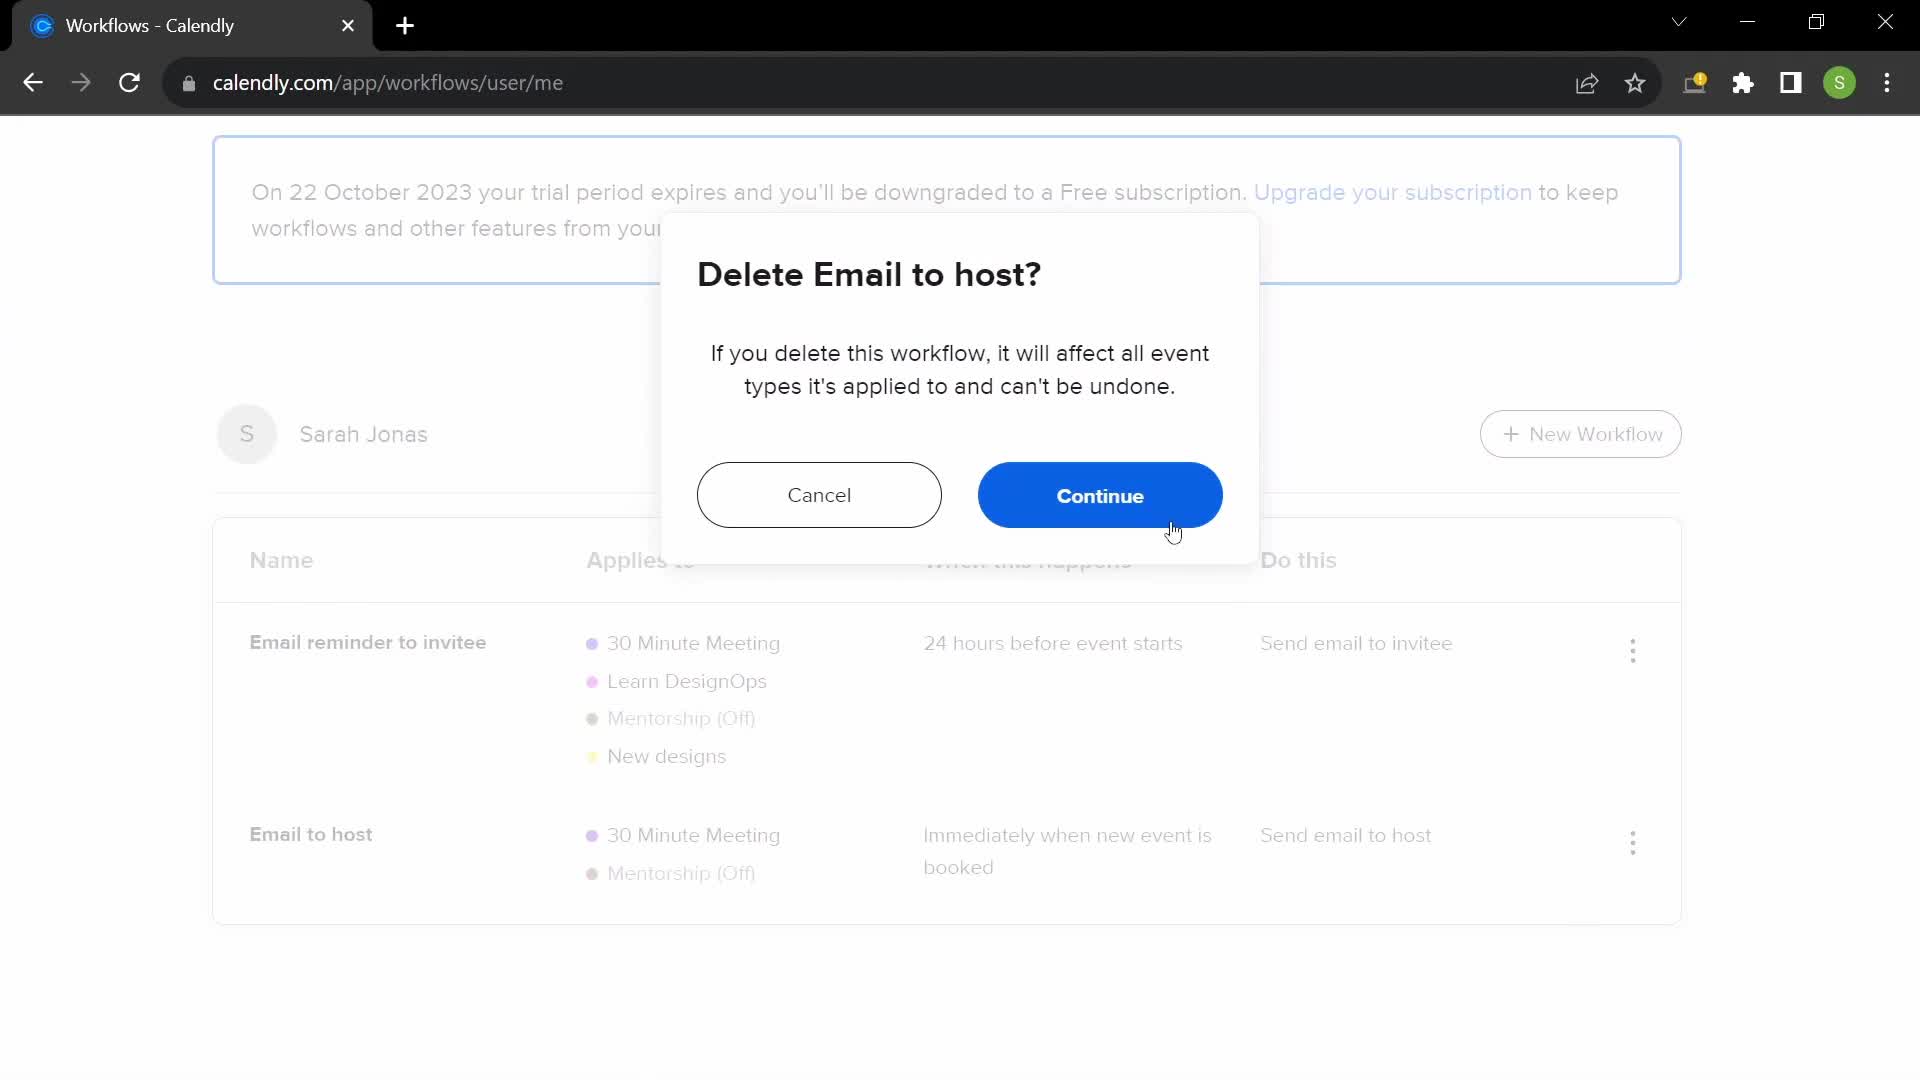Click the share icon in the browser toolbar
The height and width of the screenshot is (1080, 1920).
coord(1588,83)
